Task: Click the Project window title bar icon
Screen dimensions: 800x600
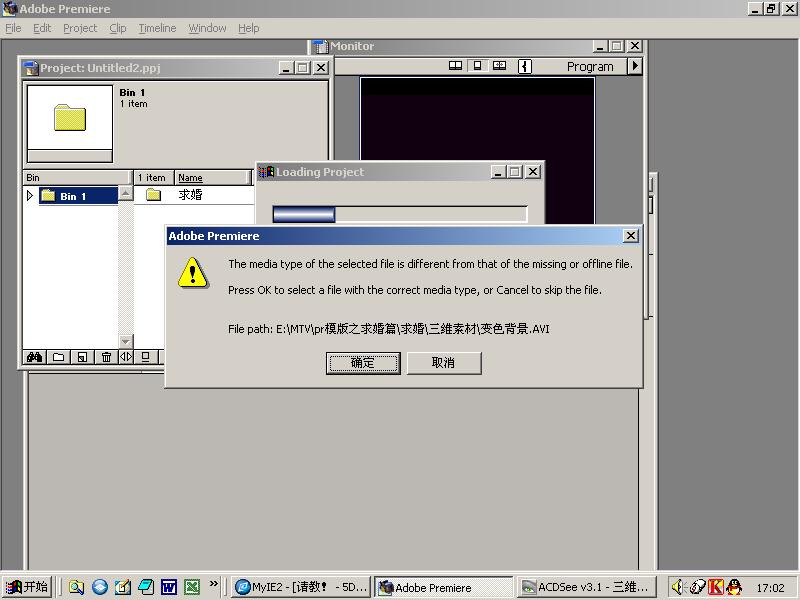Action: point(31,68)
